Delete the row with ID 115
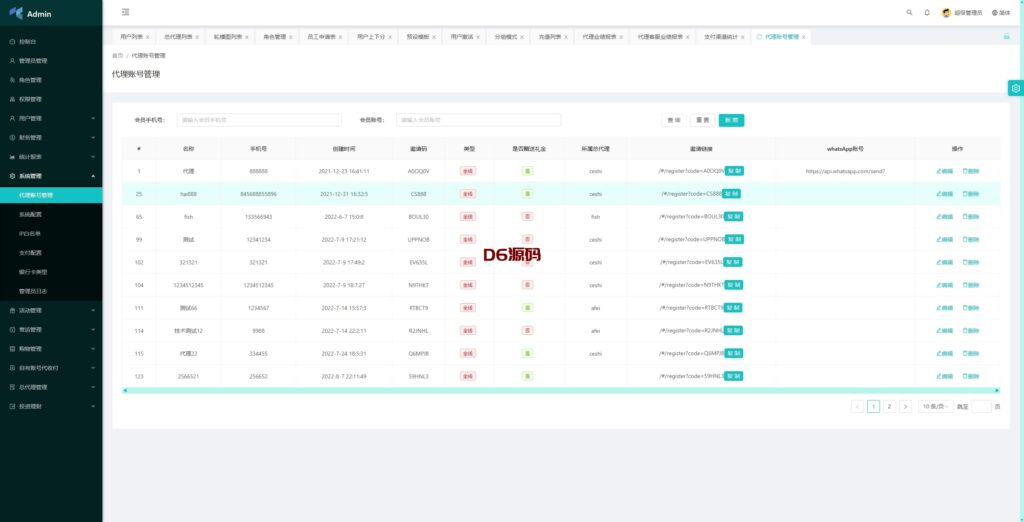The image size is (1024, 522). click(971, 353)
